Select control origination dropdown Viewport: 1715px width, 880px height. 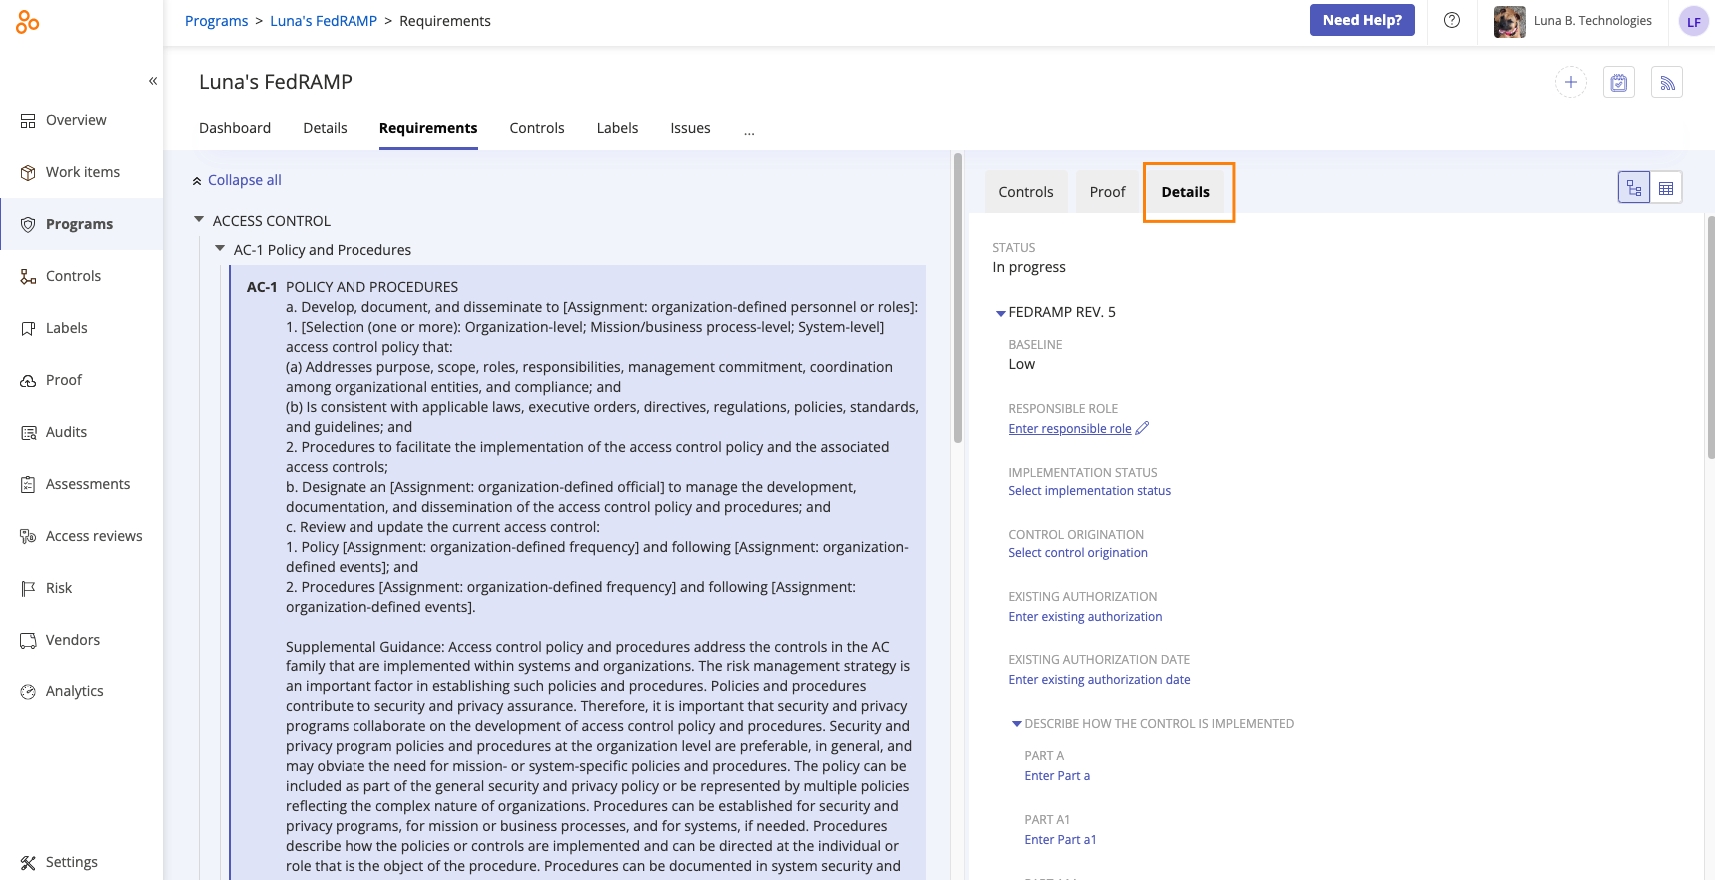[x=1078, y=553]
